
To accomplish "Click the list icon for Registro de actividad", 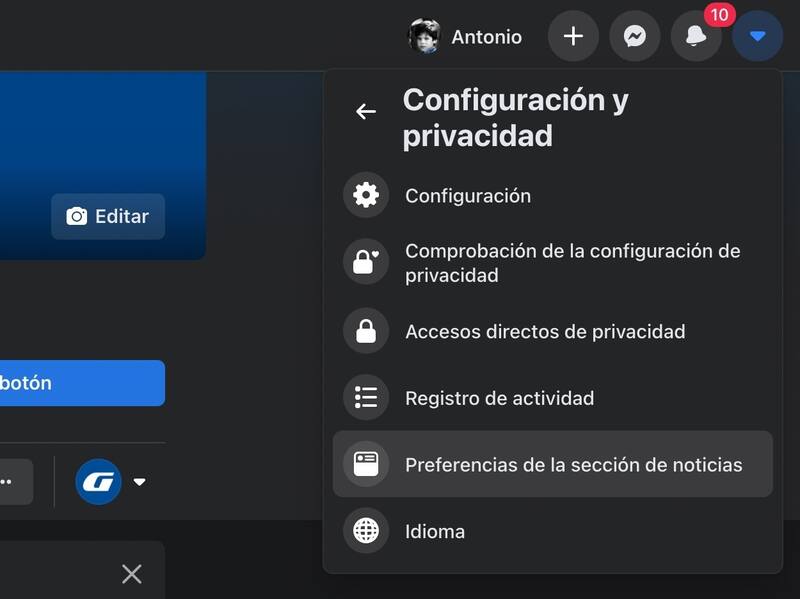I will click(366, 398).
